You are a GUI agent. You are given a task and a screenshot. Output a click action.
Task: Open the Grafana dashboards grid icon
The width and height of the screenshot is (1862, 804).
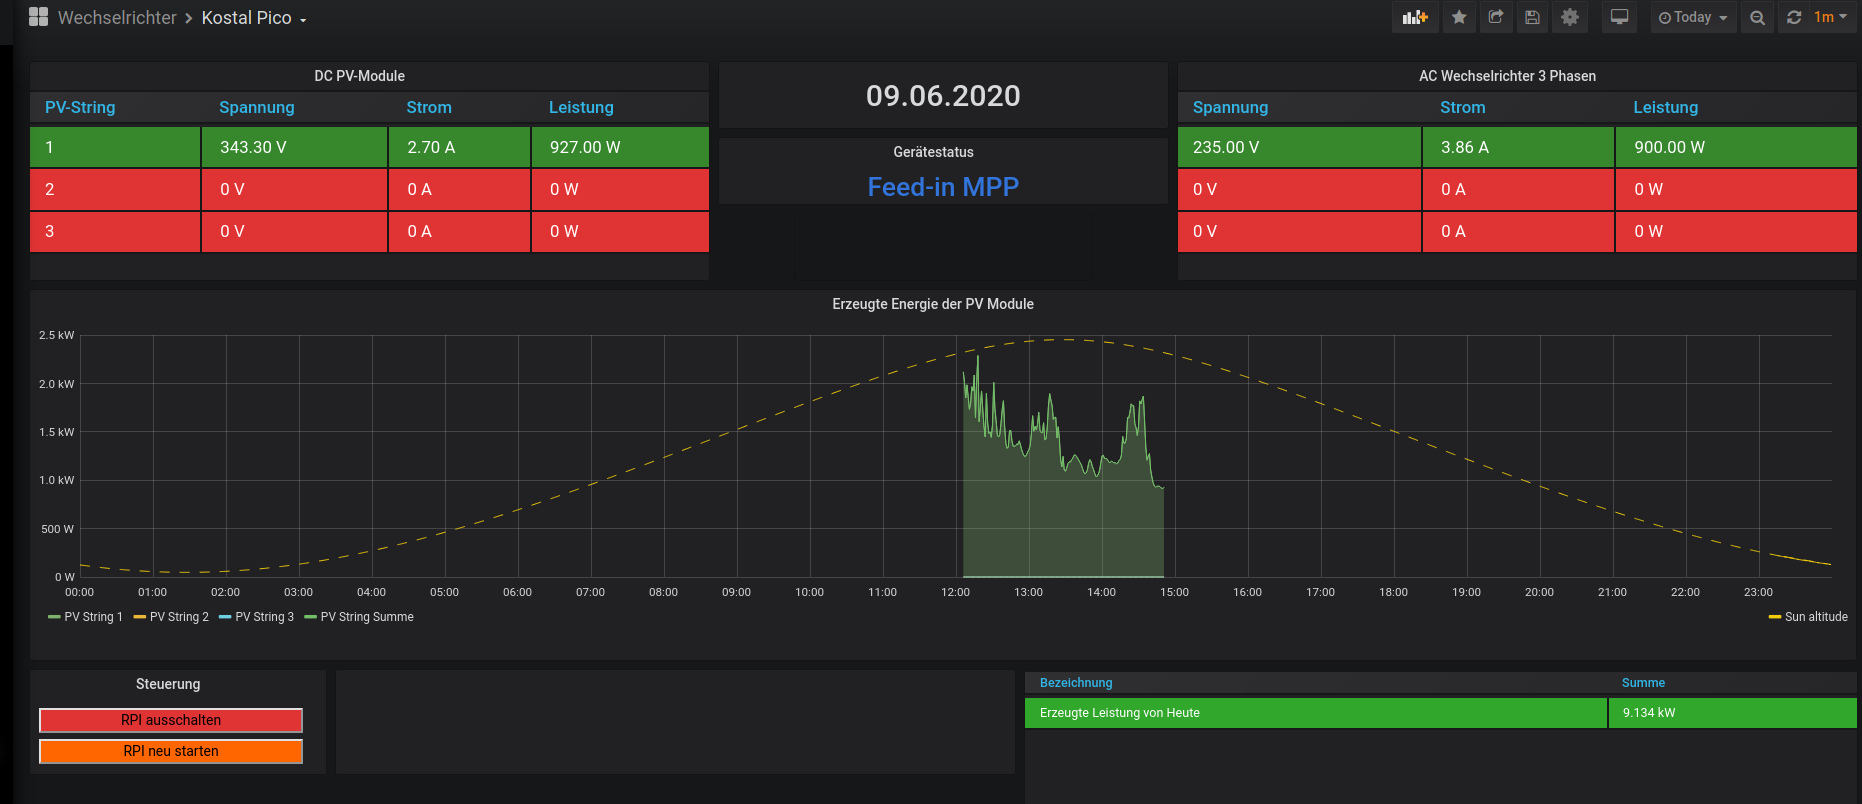pyautogui.click(x=38, y=17)
